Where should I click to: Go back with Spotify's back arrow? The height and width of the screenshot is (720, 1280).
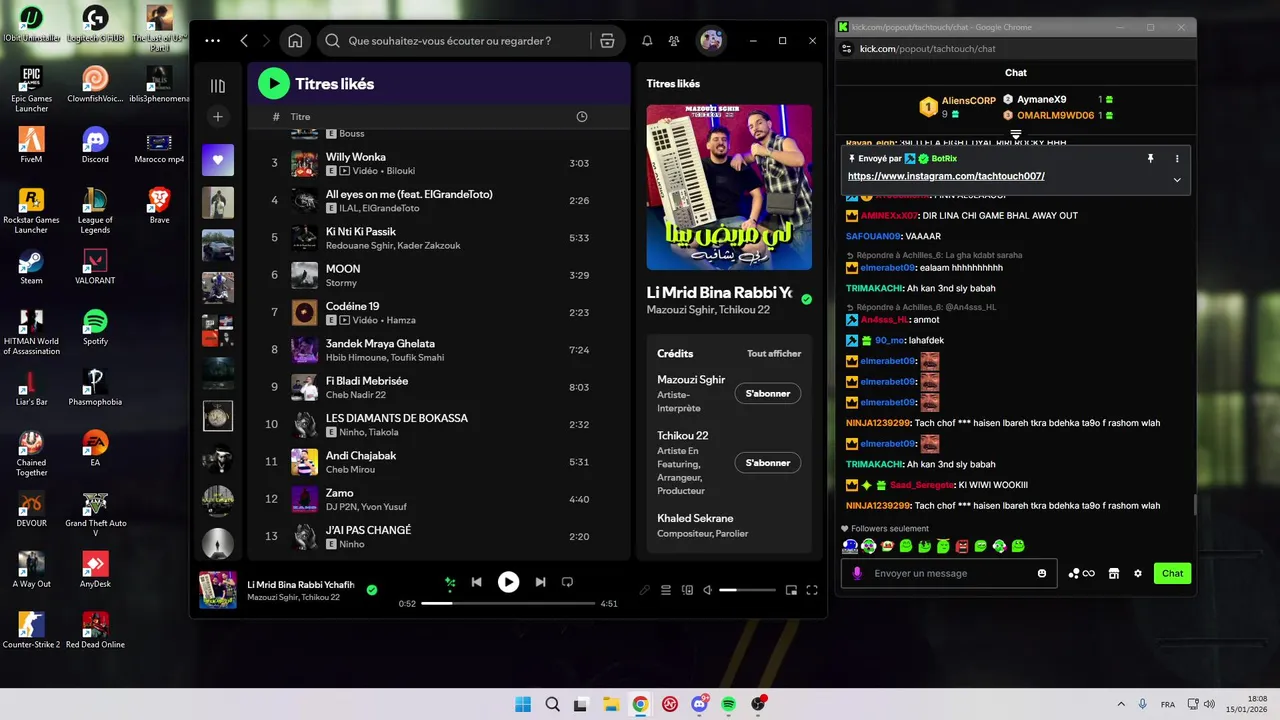[x=244, y=41]
